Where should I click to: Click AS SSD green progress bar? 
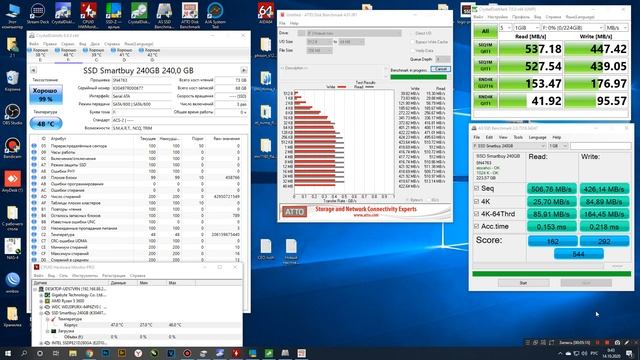(551, 273)
